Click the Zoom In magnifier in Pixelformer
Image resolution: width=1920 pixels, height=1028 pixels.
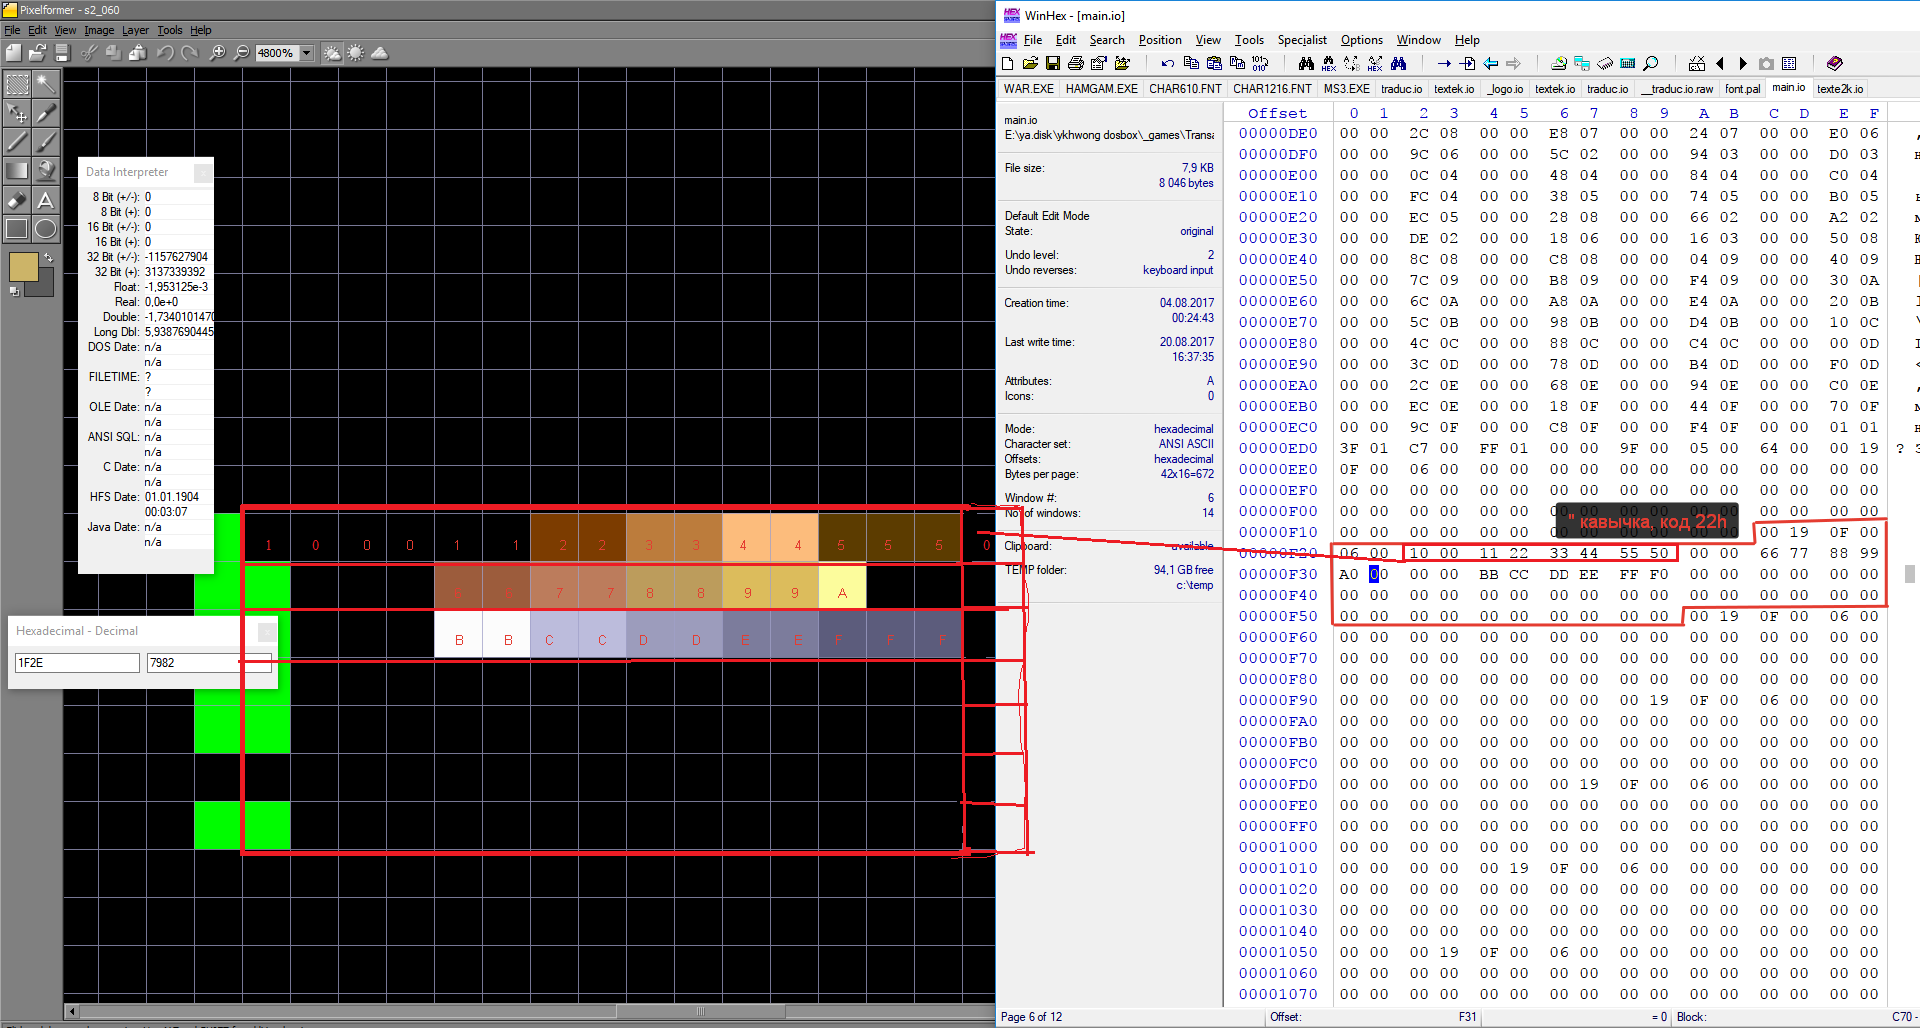point(217,53)
